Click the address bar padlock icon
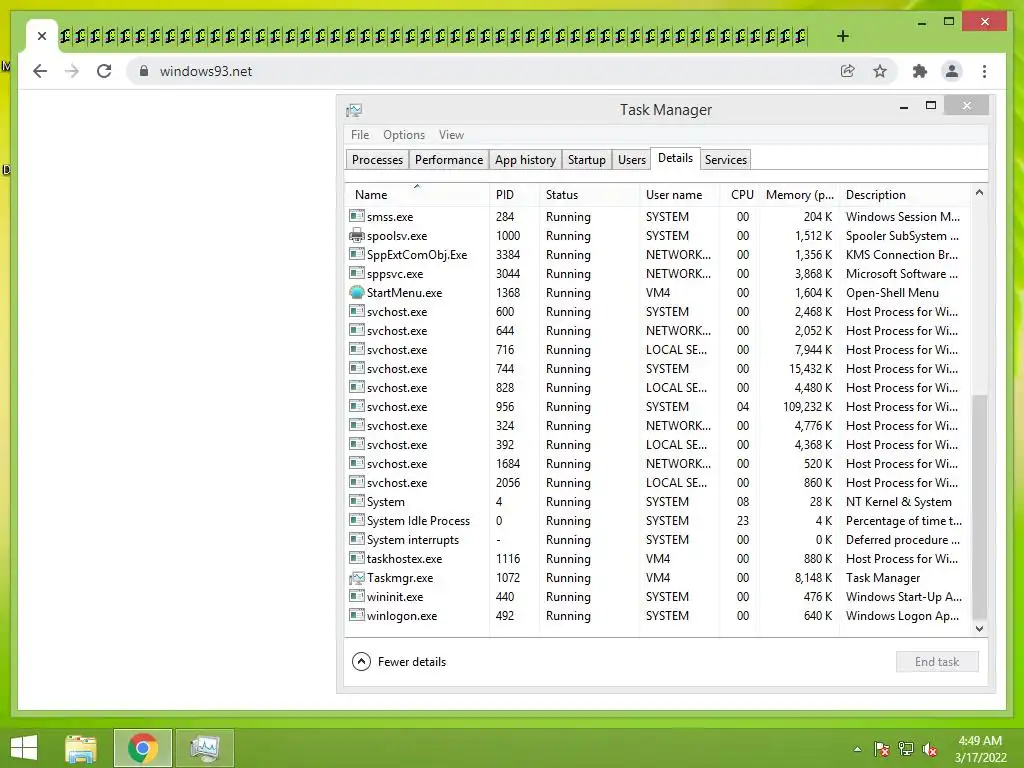Viewport: 1024px width, 768px height. pyautogui.click(x=144, y=71)
